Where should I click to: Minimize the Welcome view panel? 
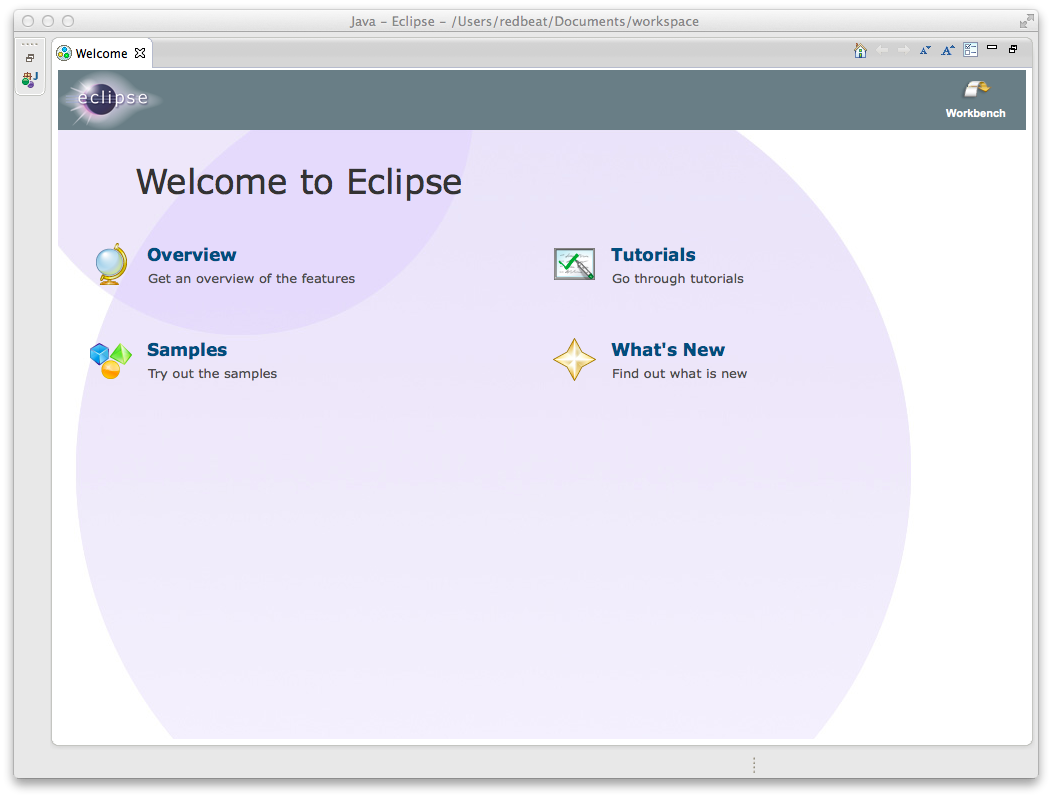point(992,48)
